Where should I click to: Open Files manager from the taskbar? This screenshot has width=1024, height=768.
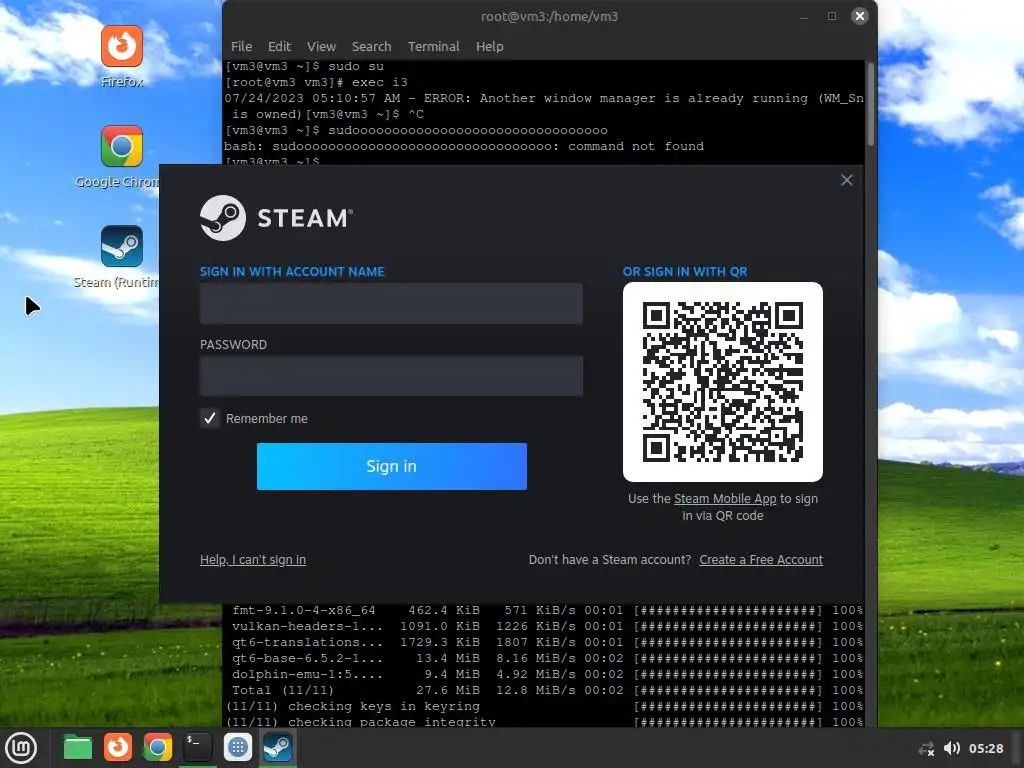(x=77, y=748)
